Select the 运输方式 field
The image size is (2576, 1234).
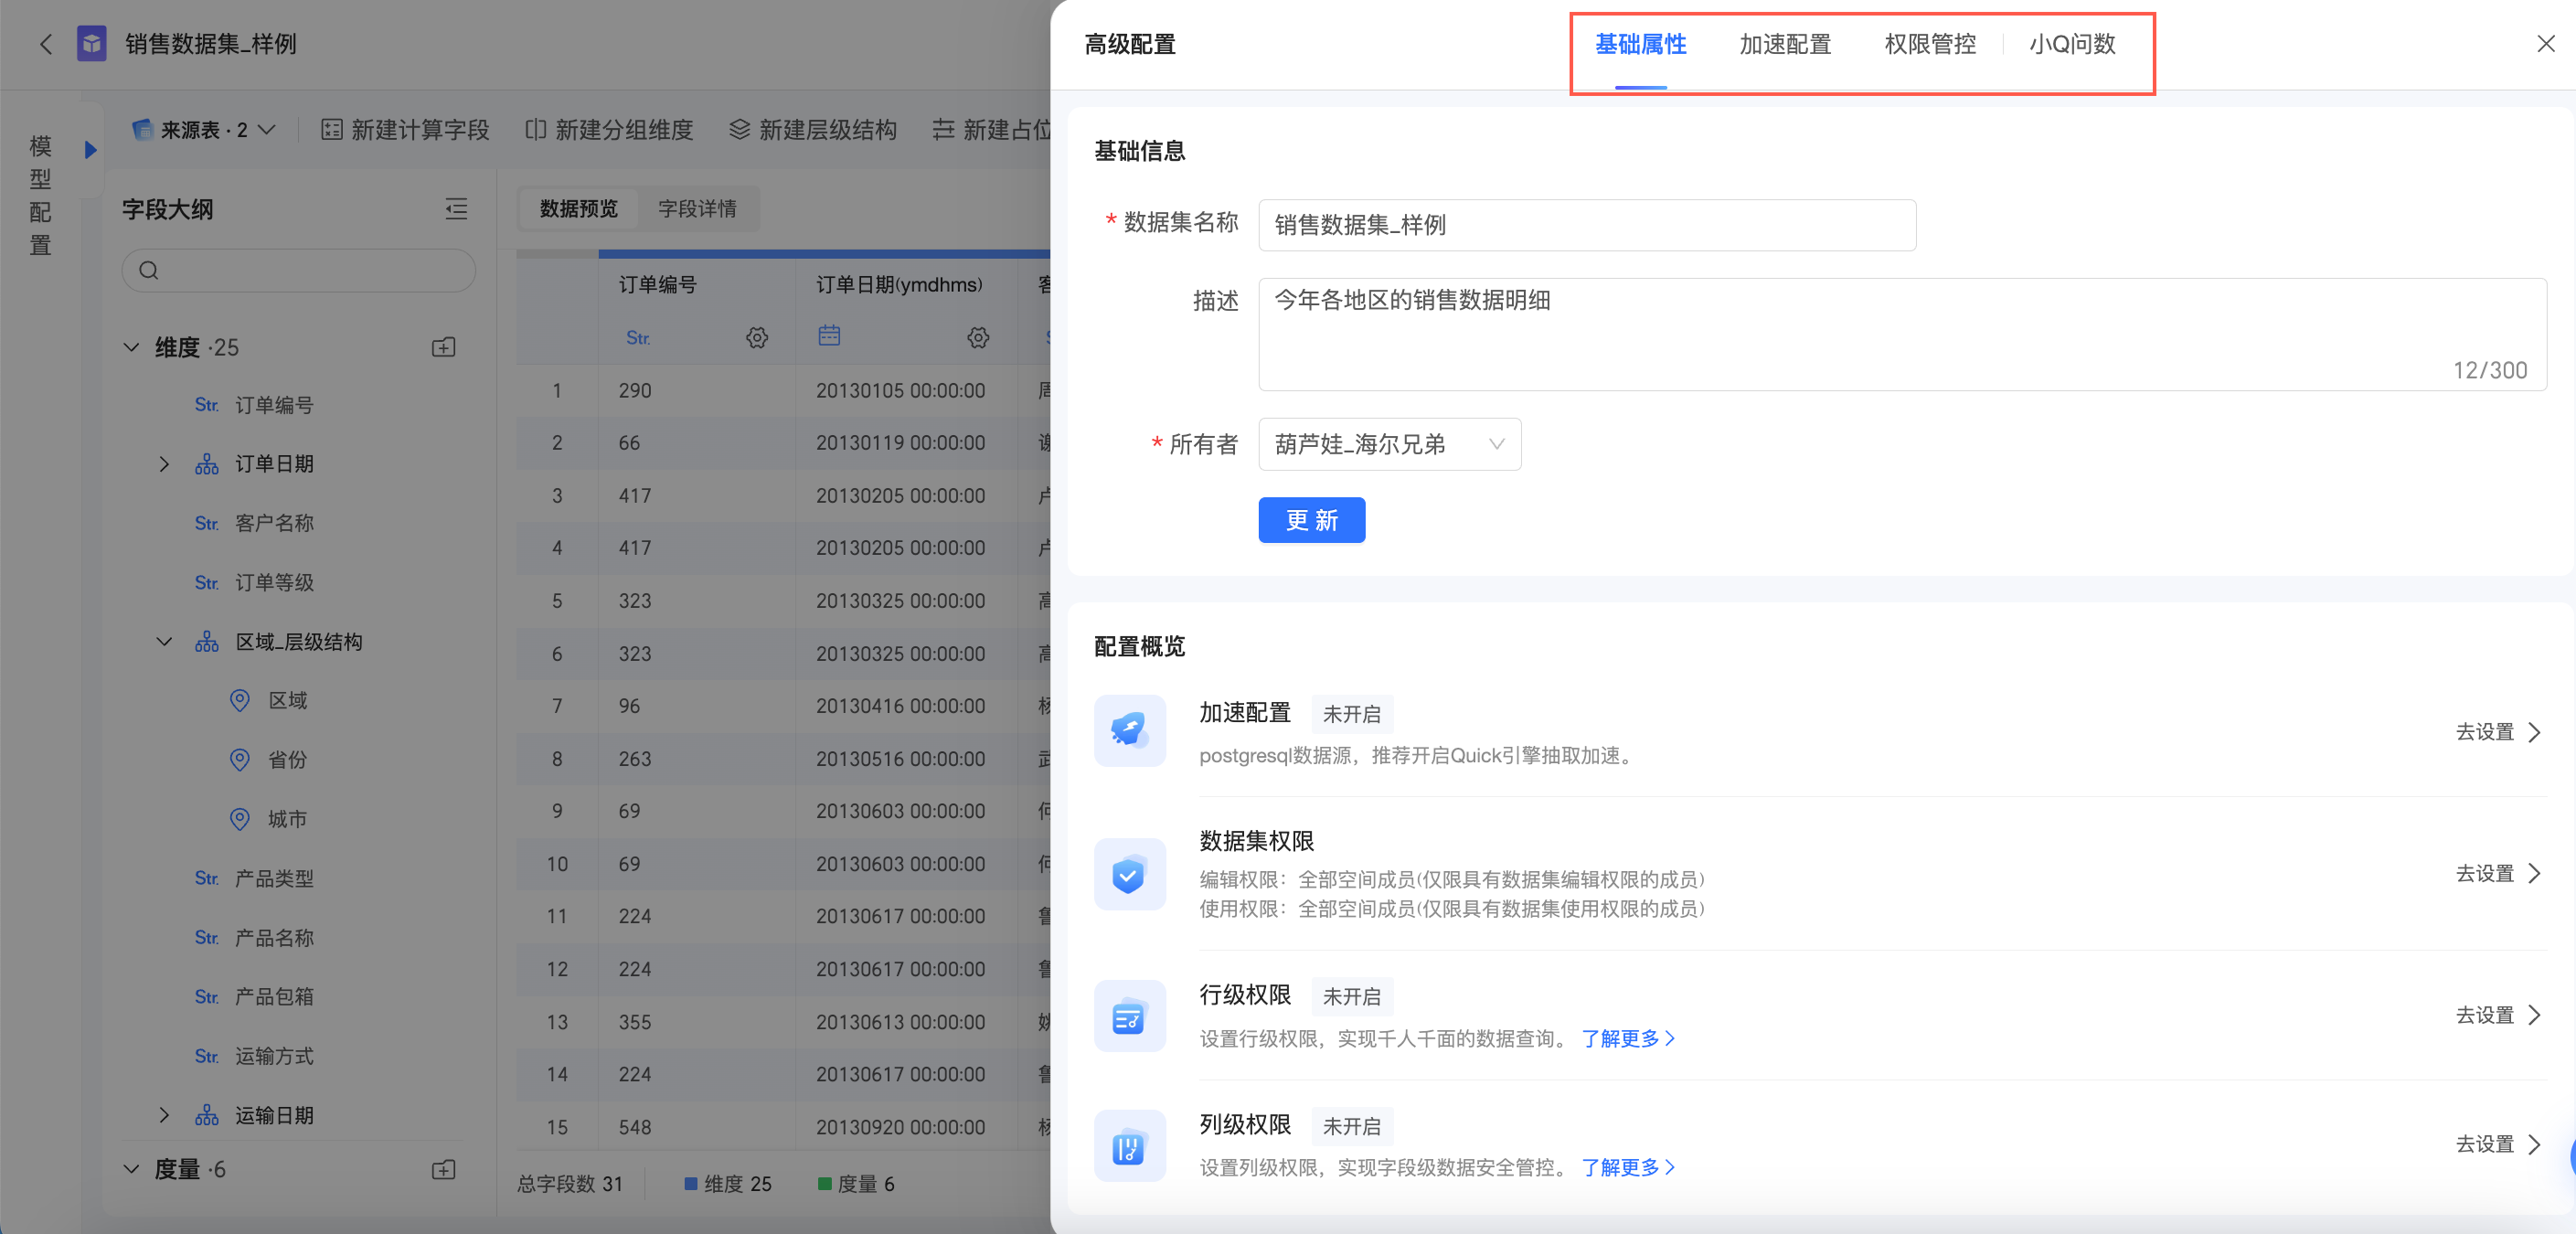274,1057
